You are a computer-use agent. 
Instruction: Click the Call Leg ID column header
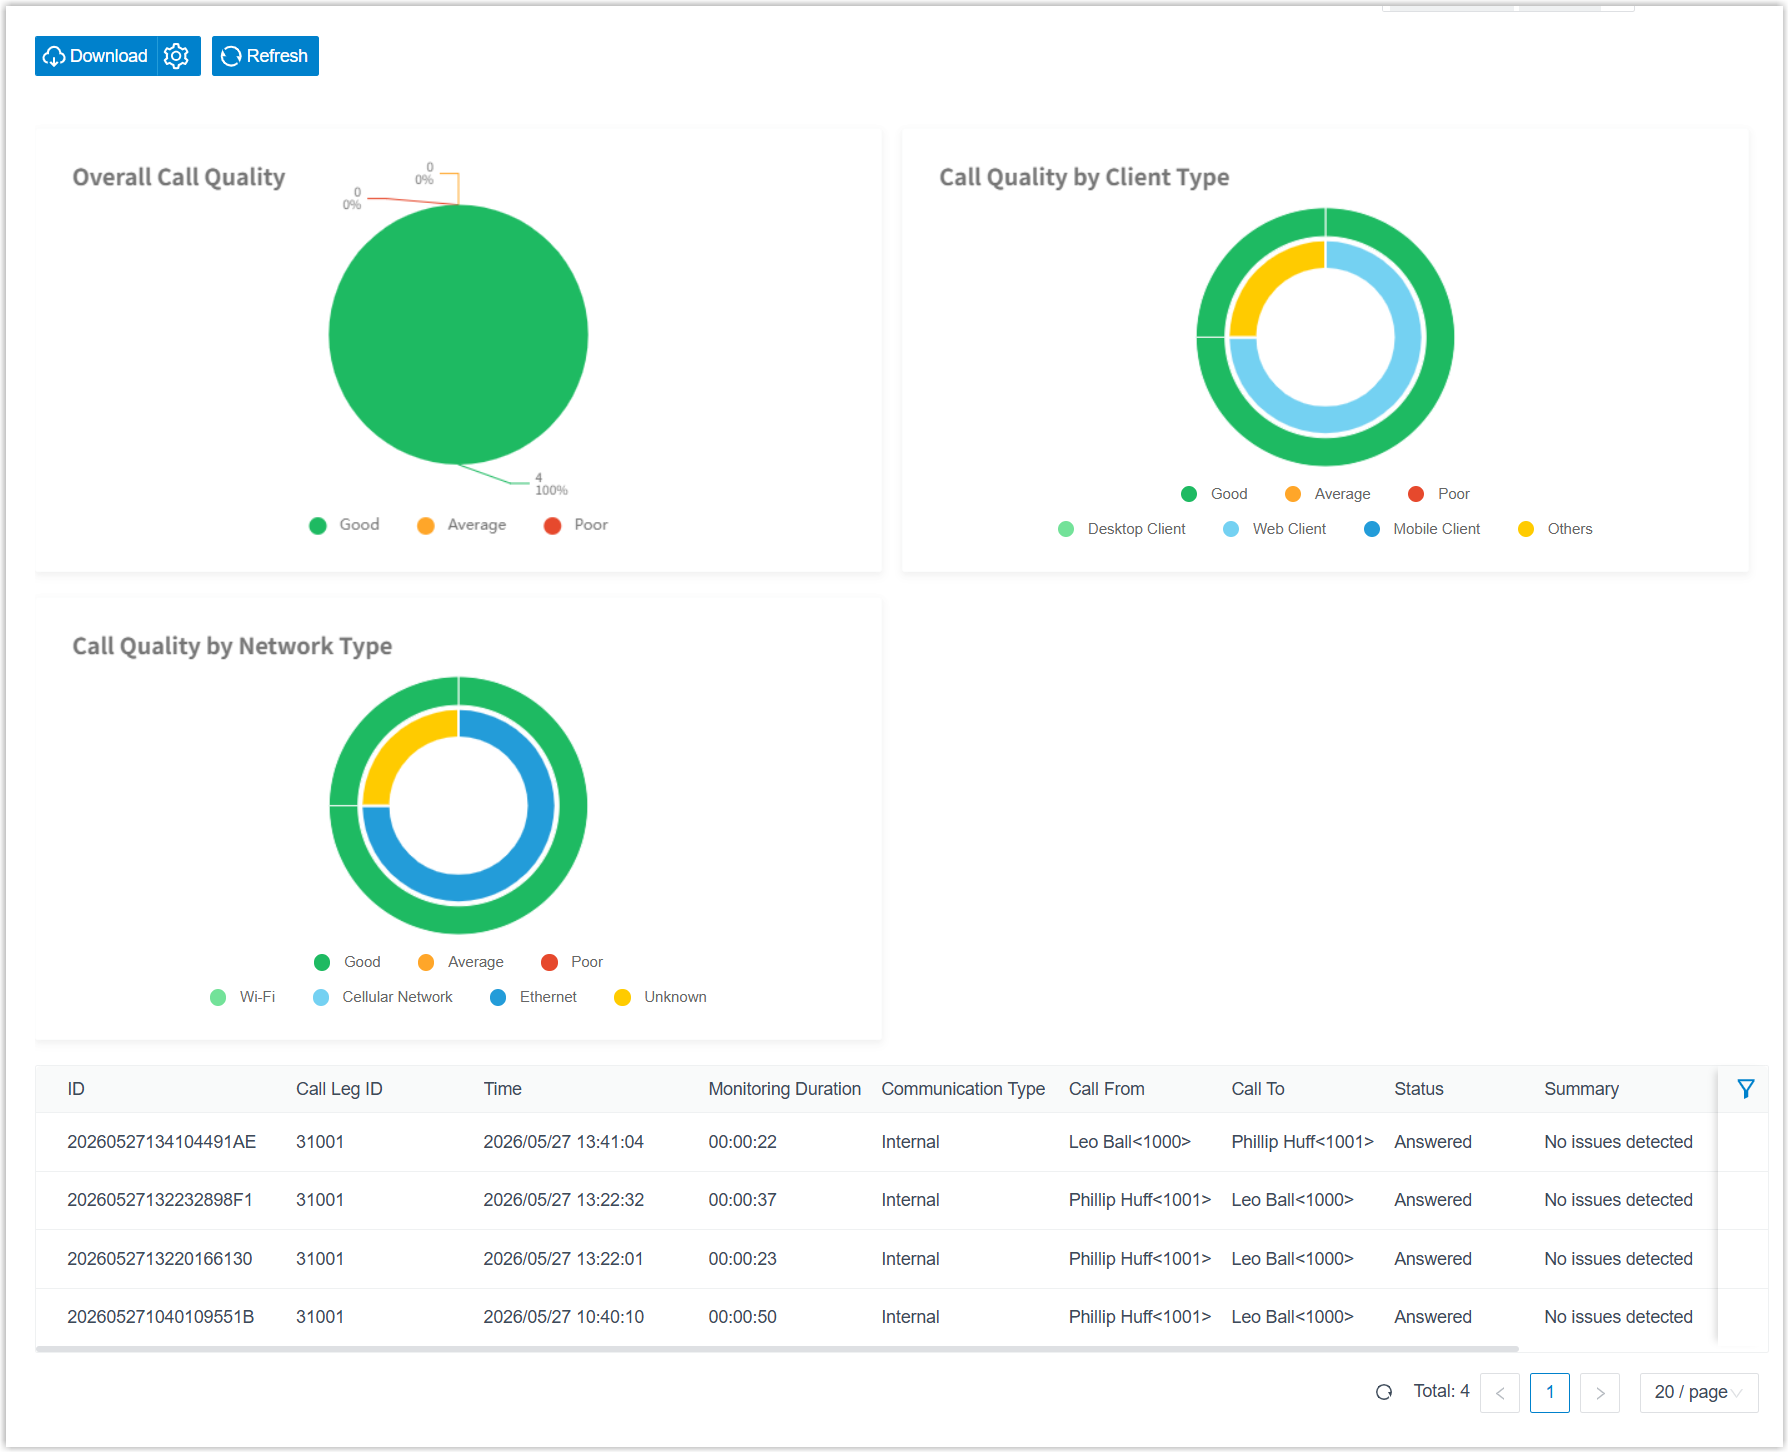339,1089
